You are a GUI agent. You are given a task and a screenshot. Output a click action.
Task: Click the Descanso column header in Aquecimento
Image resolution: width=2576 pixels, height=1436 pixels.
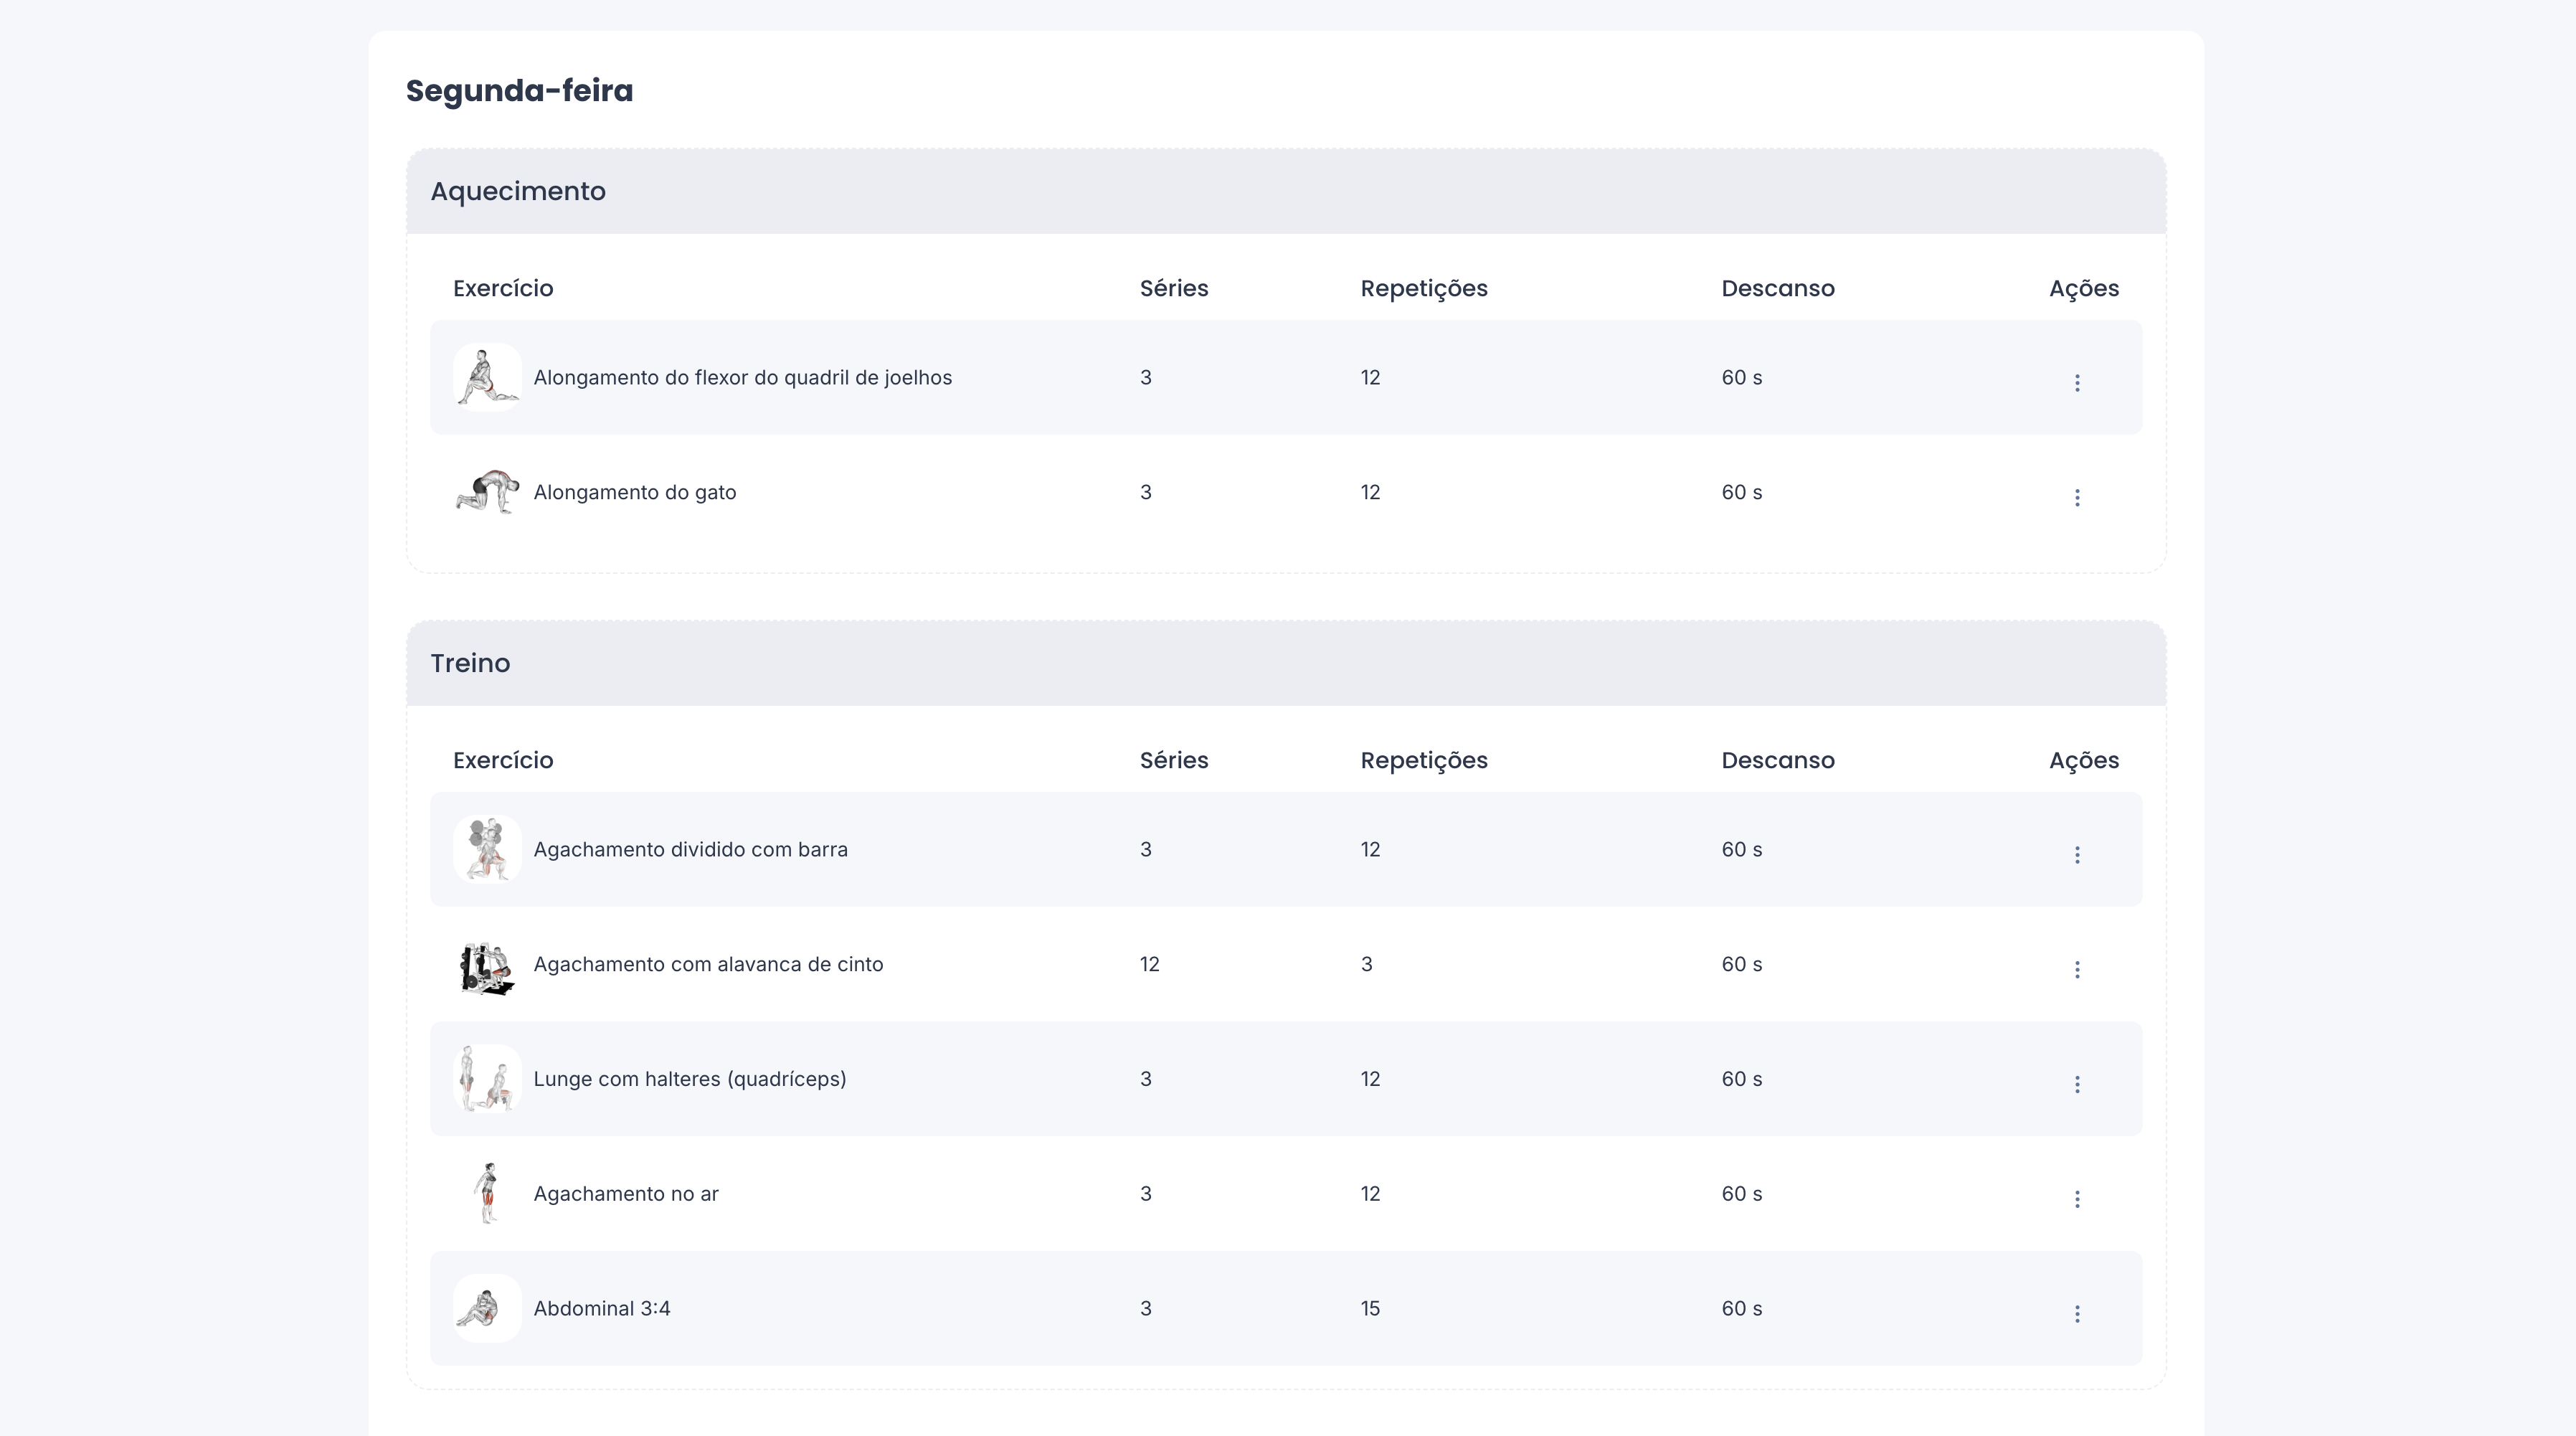[x=1777, y=288]
